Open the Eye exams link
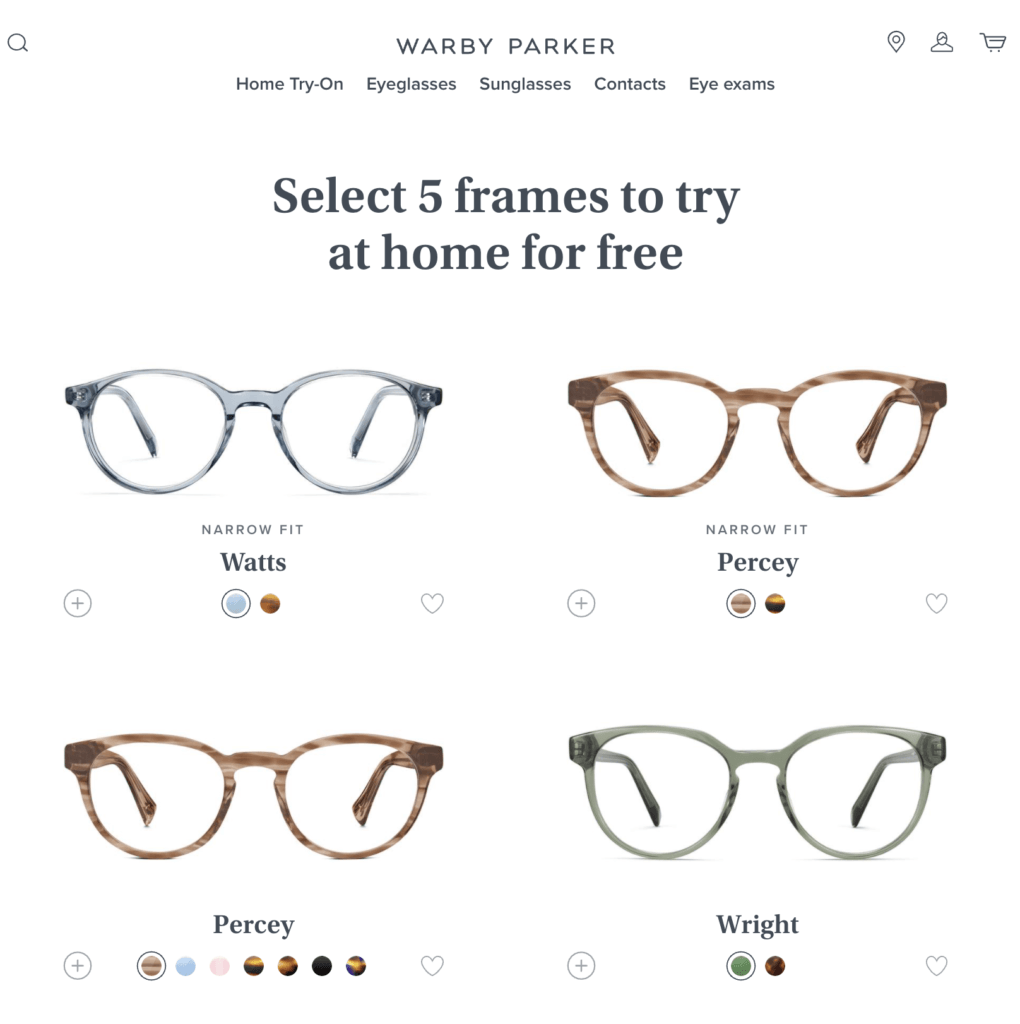The width and height of the screenshot is (1020, 1024). (x=731, y=84)
